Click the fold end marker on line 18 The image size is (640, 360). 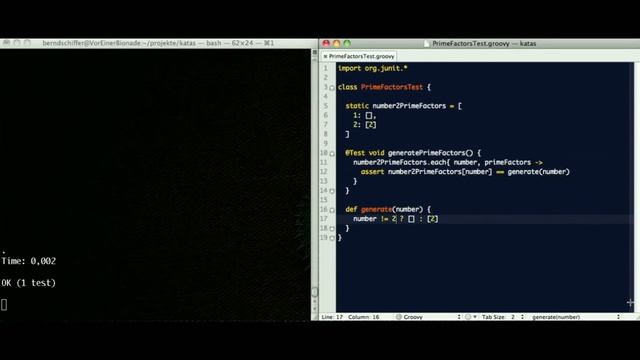[332, 229]
